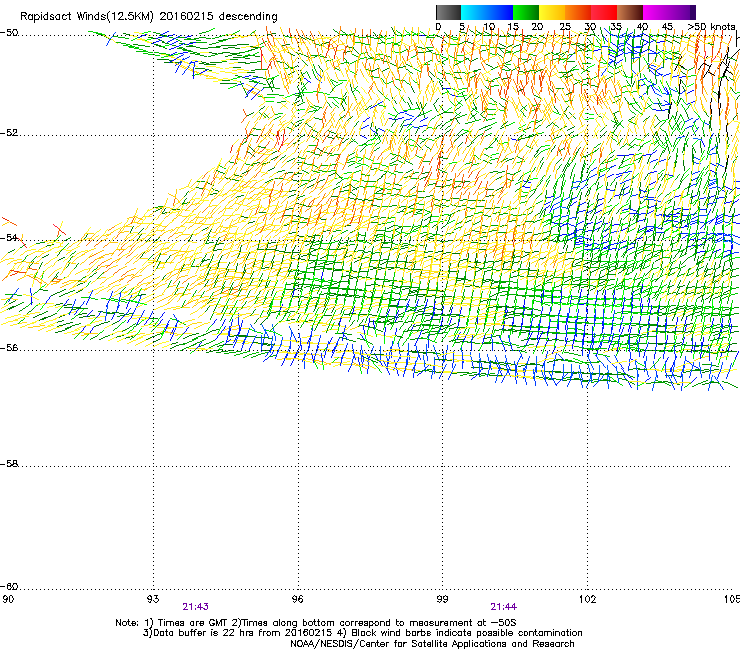Click the dark purple >50 knots legend segment
740x650 pixels.
(693, 12)
